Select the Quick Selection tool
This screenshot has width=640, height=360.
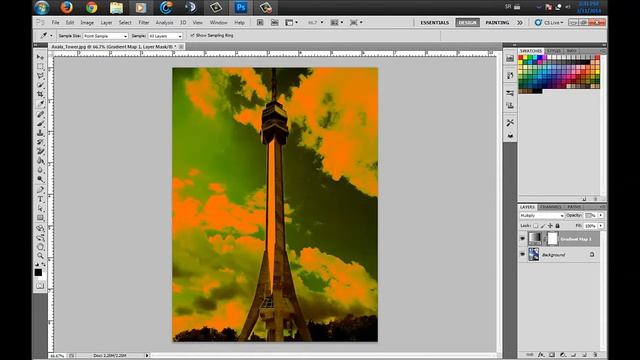[x=40, y=85]
